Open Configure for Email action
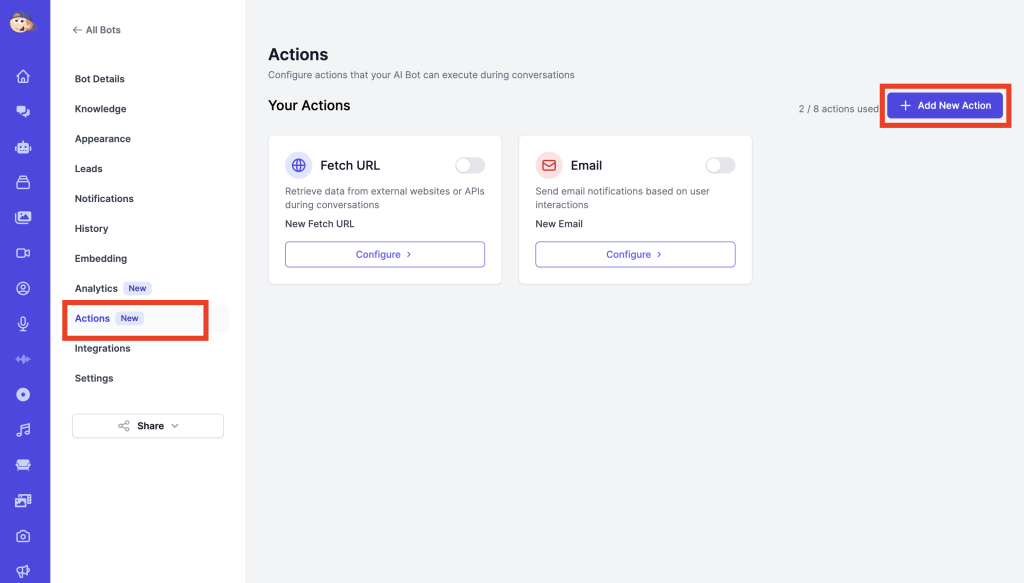Viewport: 1024px width, 583px height. click(x=635, y=255)
